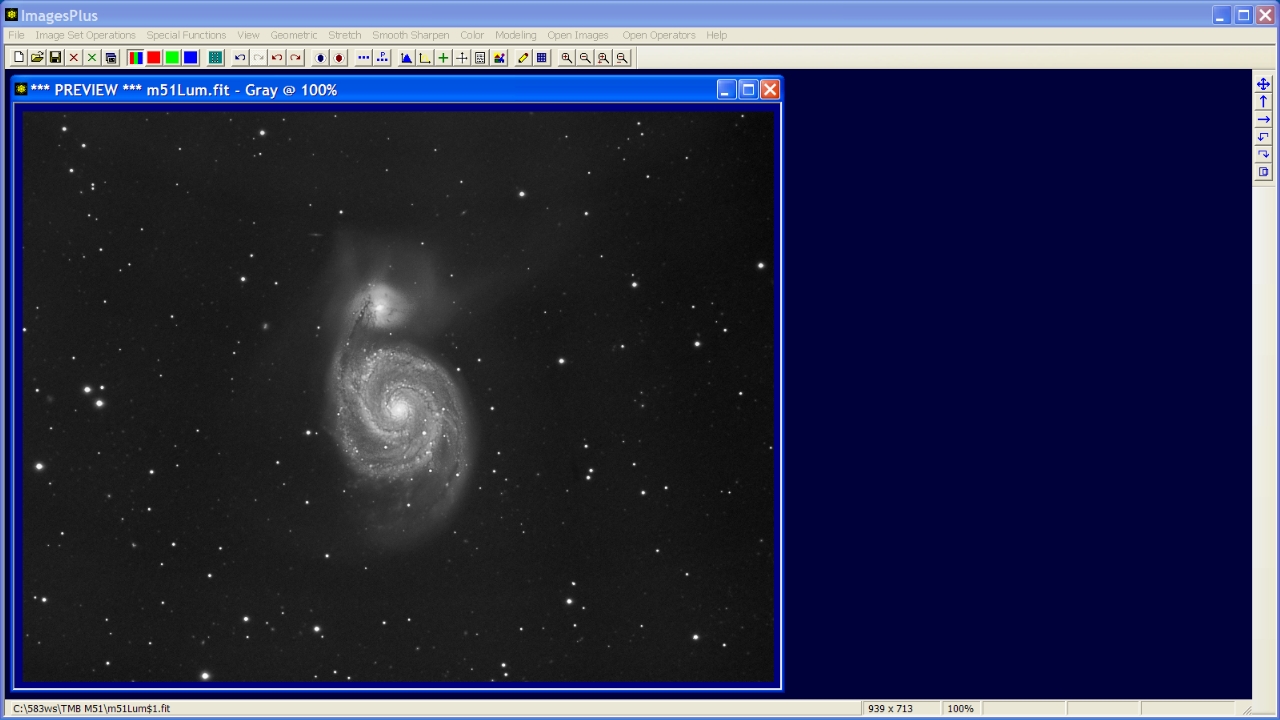Click the ImagesPlus application icon in title bar
1280x720 pixels.
point(12,15)
